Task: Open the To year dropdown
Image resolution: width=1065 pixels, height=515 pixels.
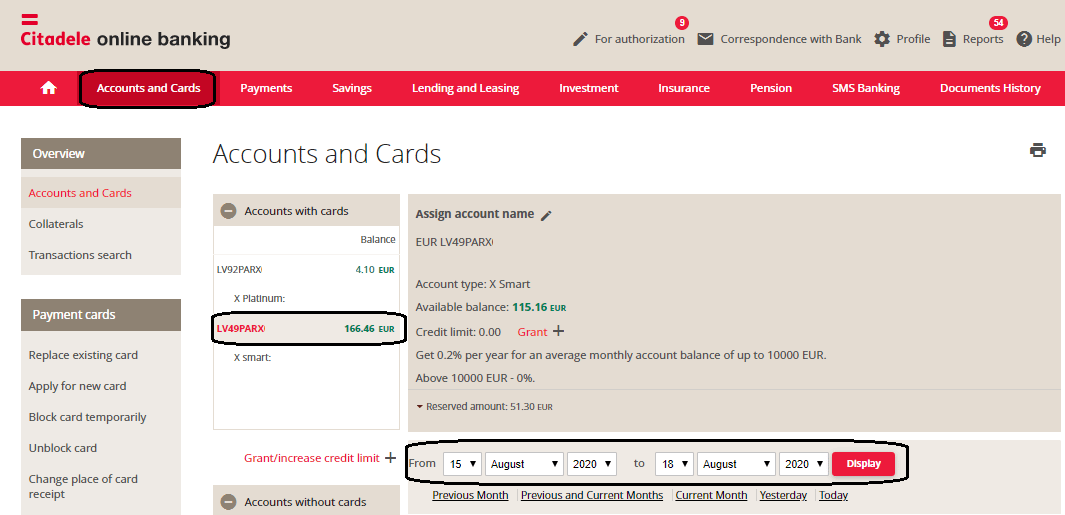Action: pos(804,464)
